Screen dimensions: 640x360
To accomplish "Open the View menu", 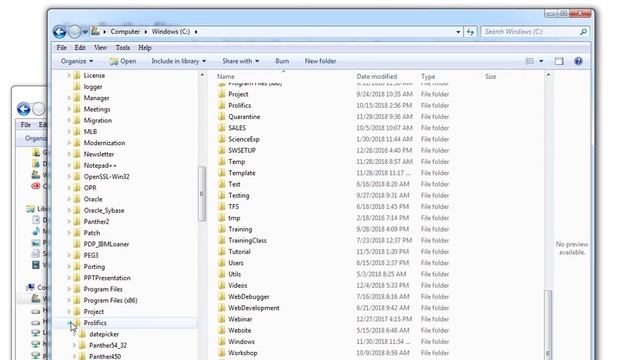I will click(100, 48).
